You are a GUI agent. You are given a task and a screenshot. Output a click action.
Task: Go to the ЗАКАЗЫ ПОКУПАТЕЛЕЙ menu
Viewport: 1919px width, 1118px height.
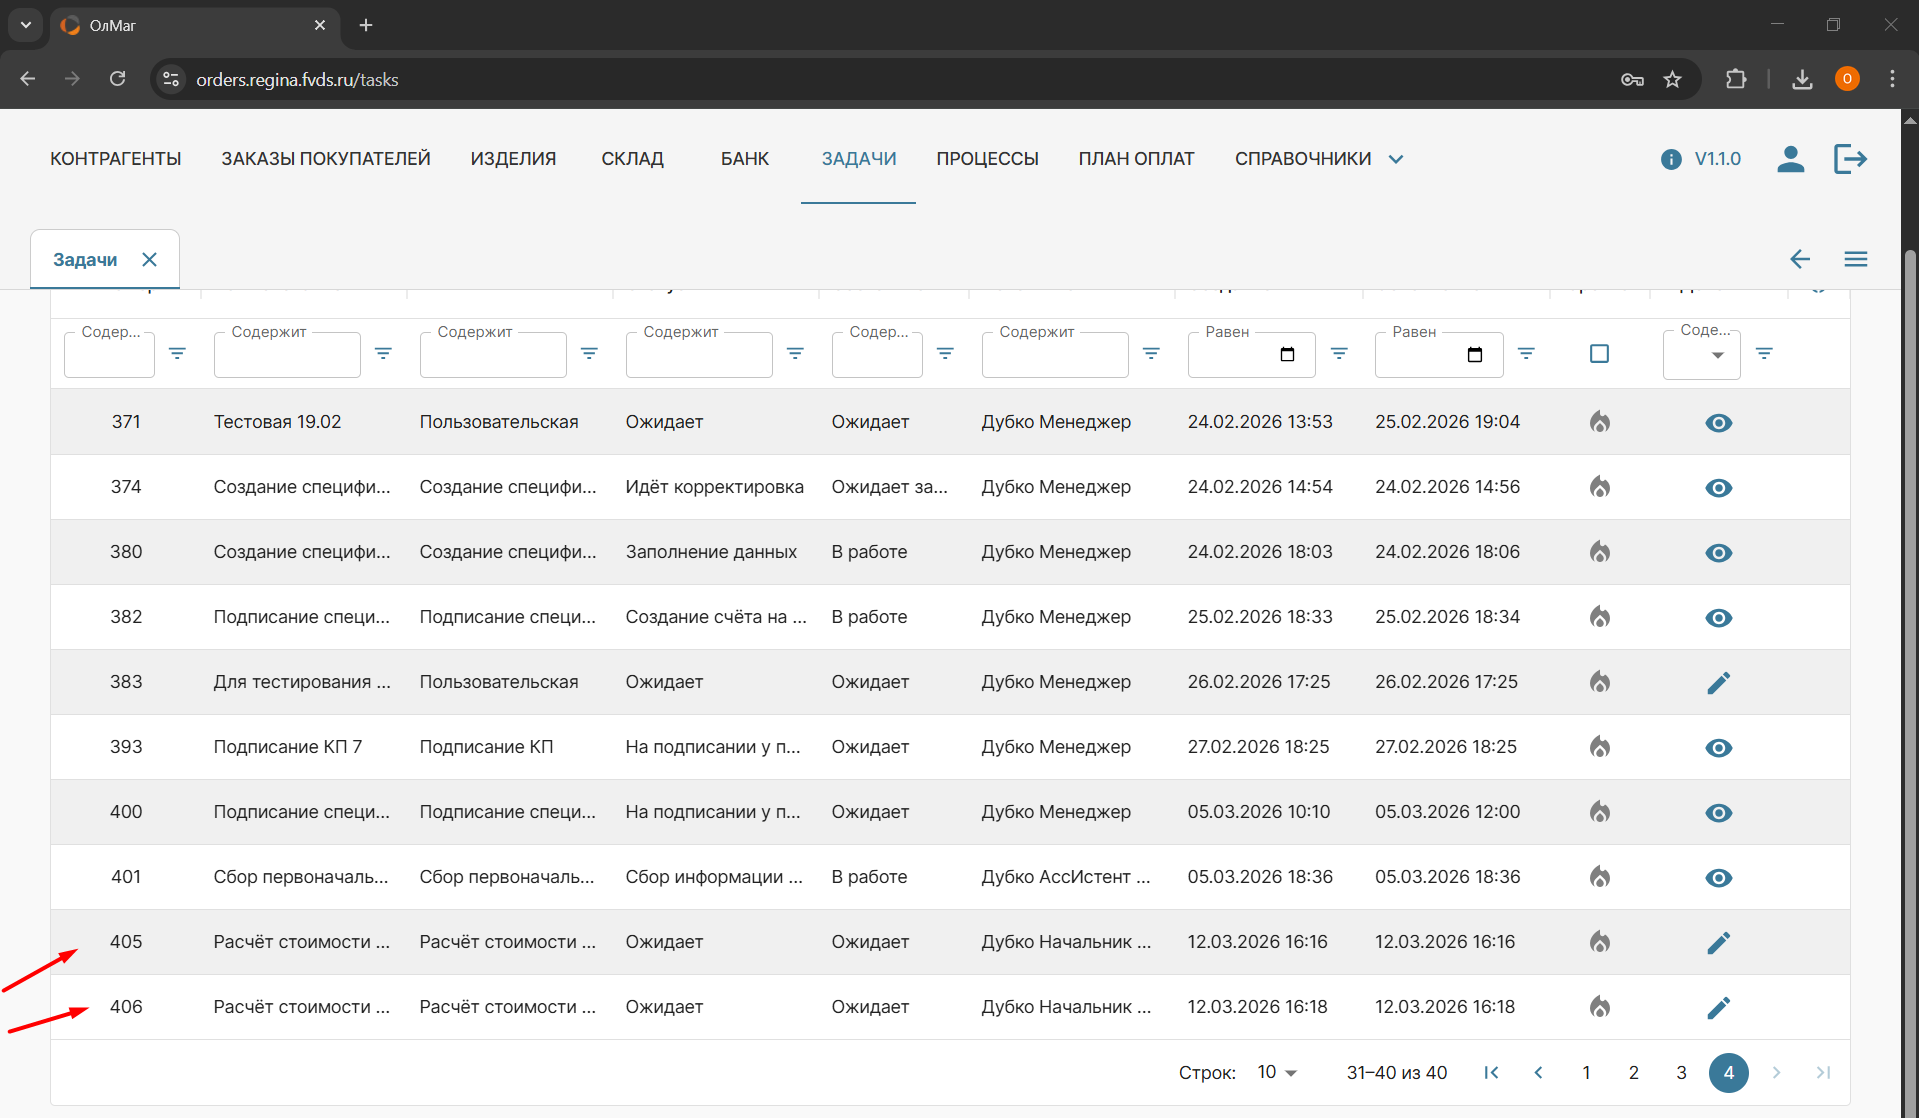[x=326, y=159]
